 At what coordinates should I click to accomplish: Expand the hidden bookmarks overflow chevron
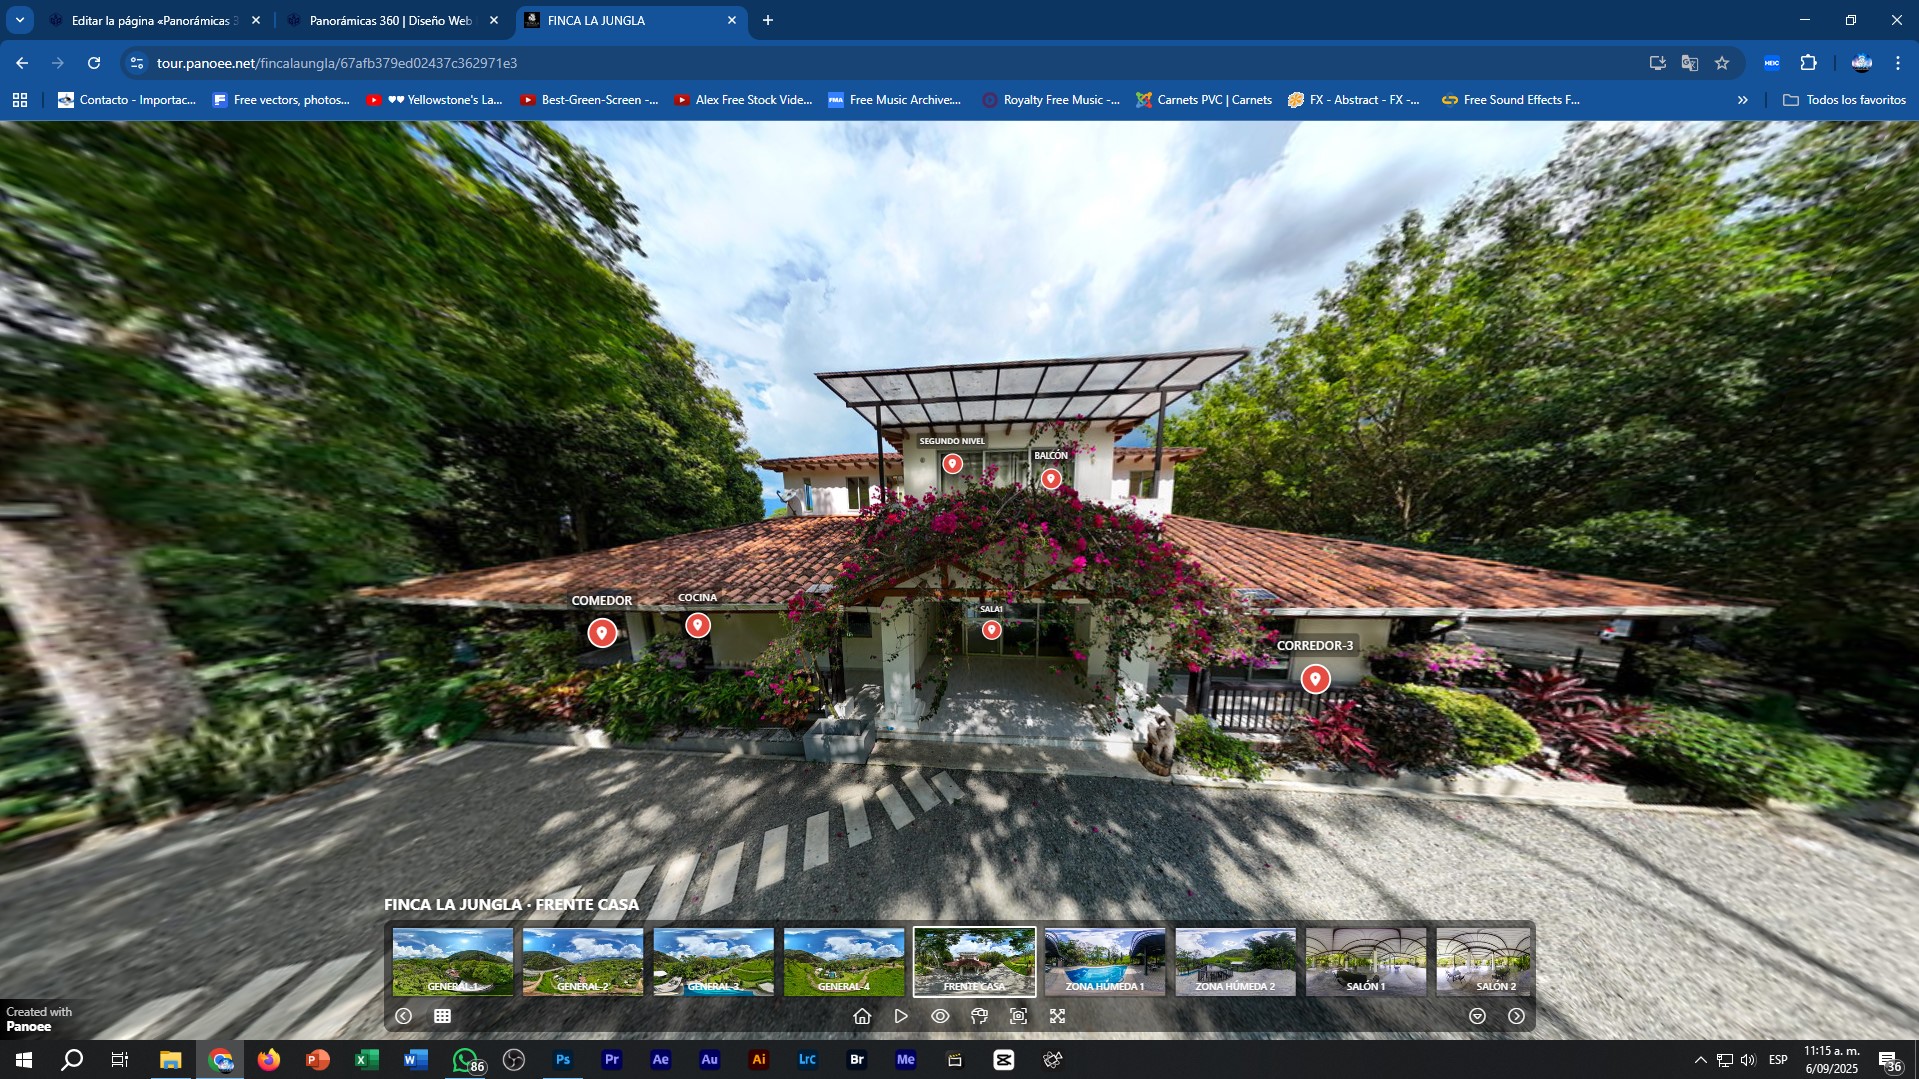[1742, 100]
